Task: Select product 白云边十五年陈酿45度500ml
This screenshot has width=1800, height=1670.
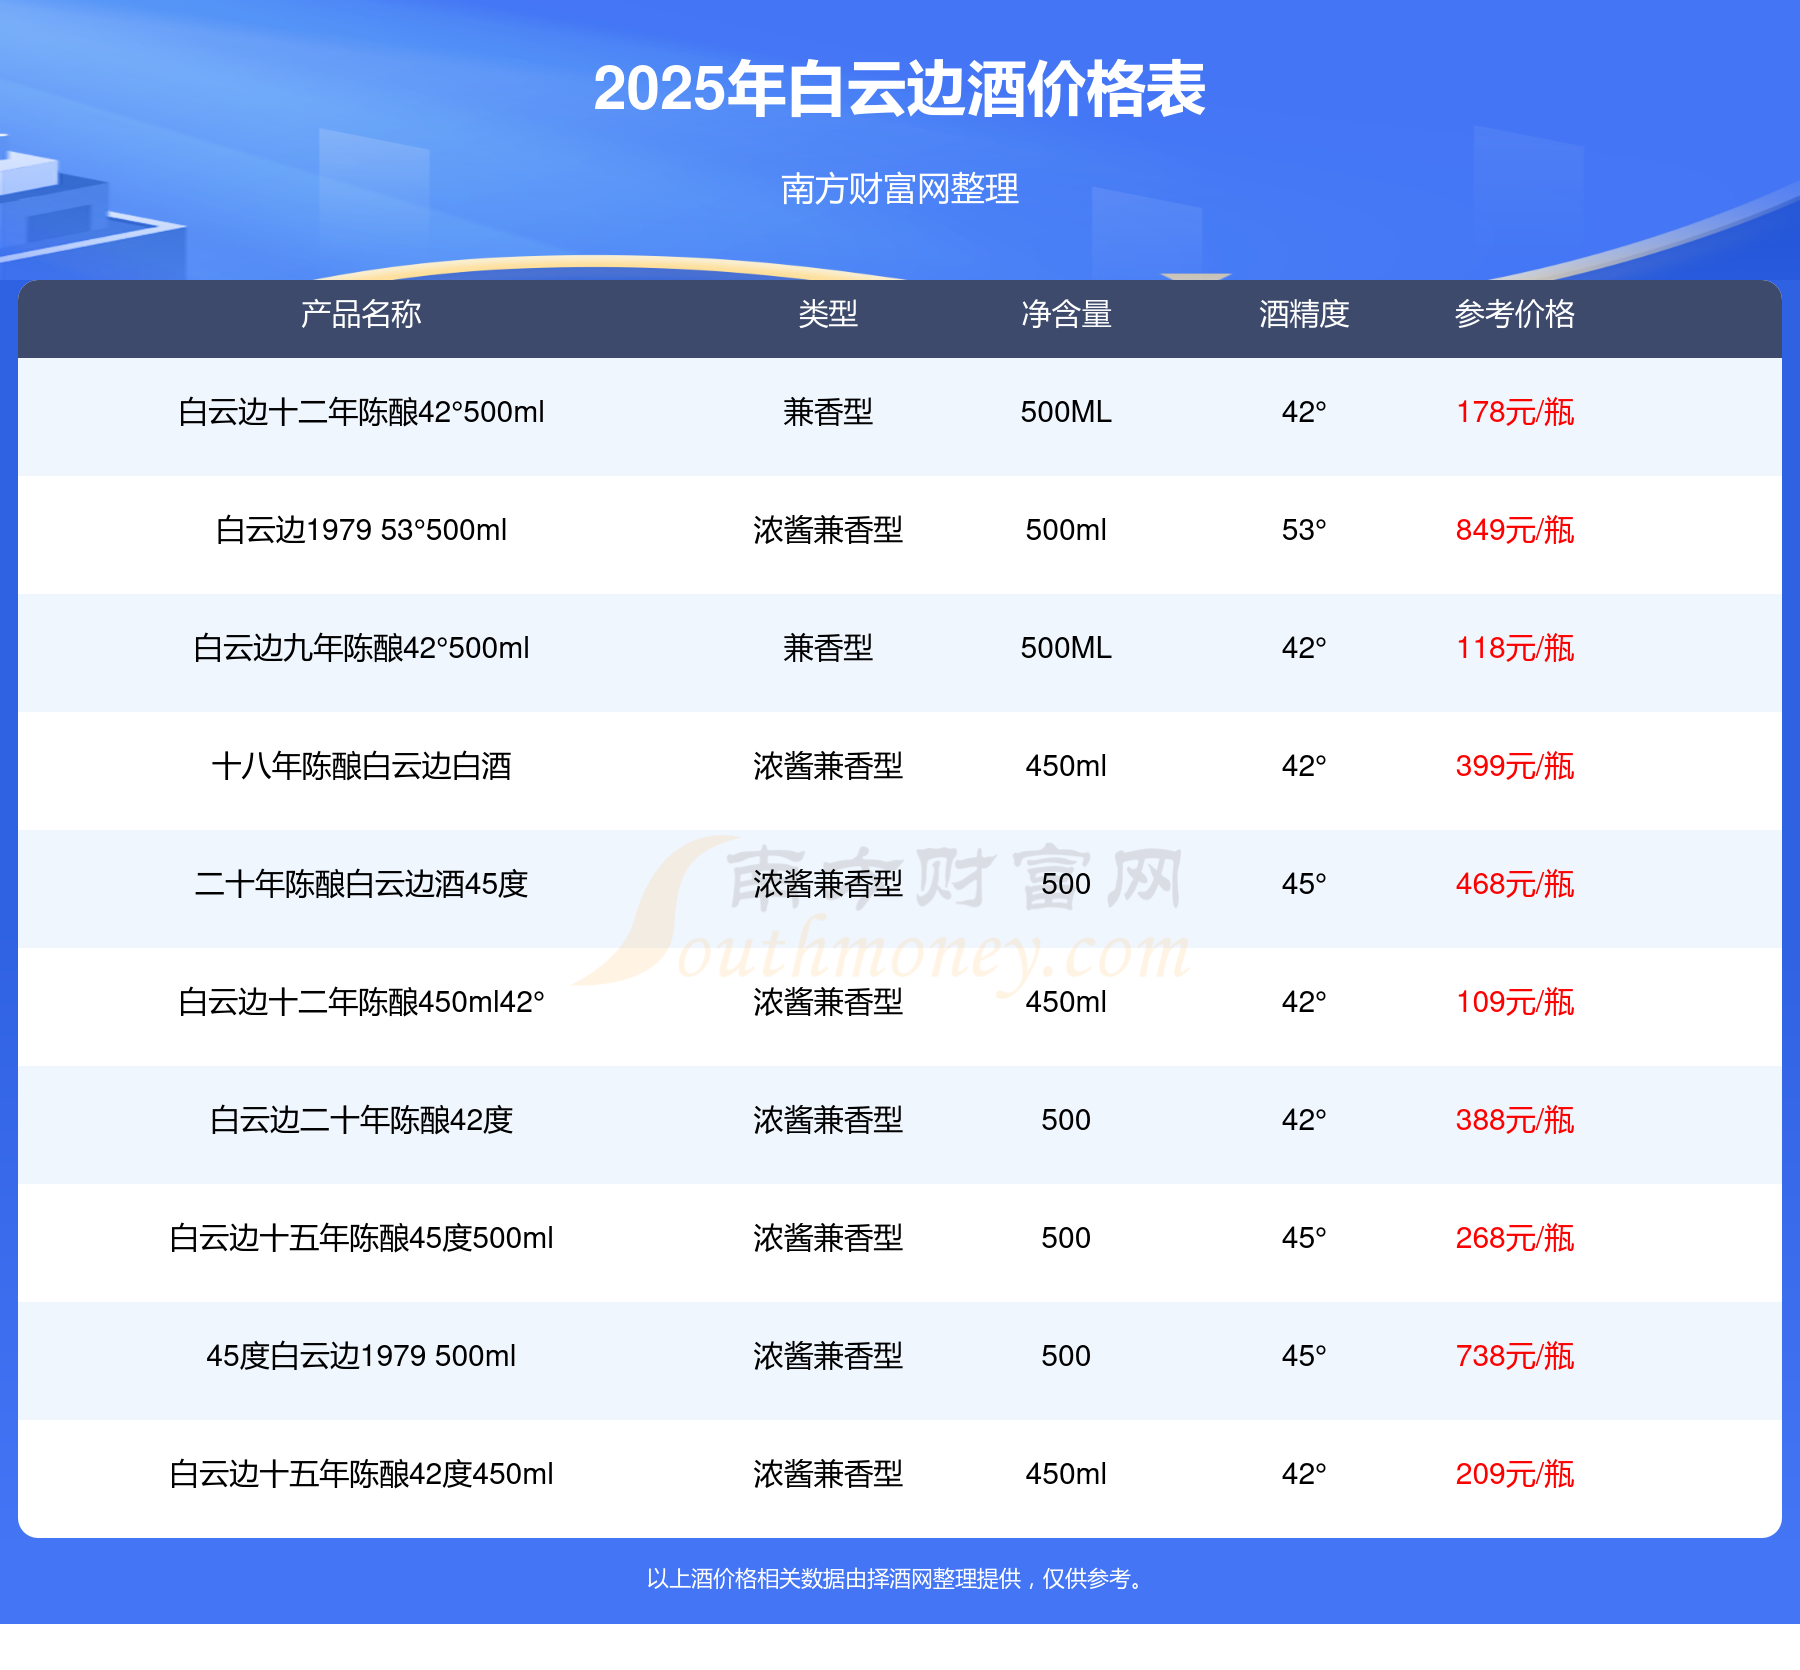Action: click(361, 1238)
